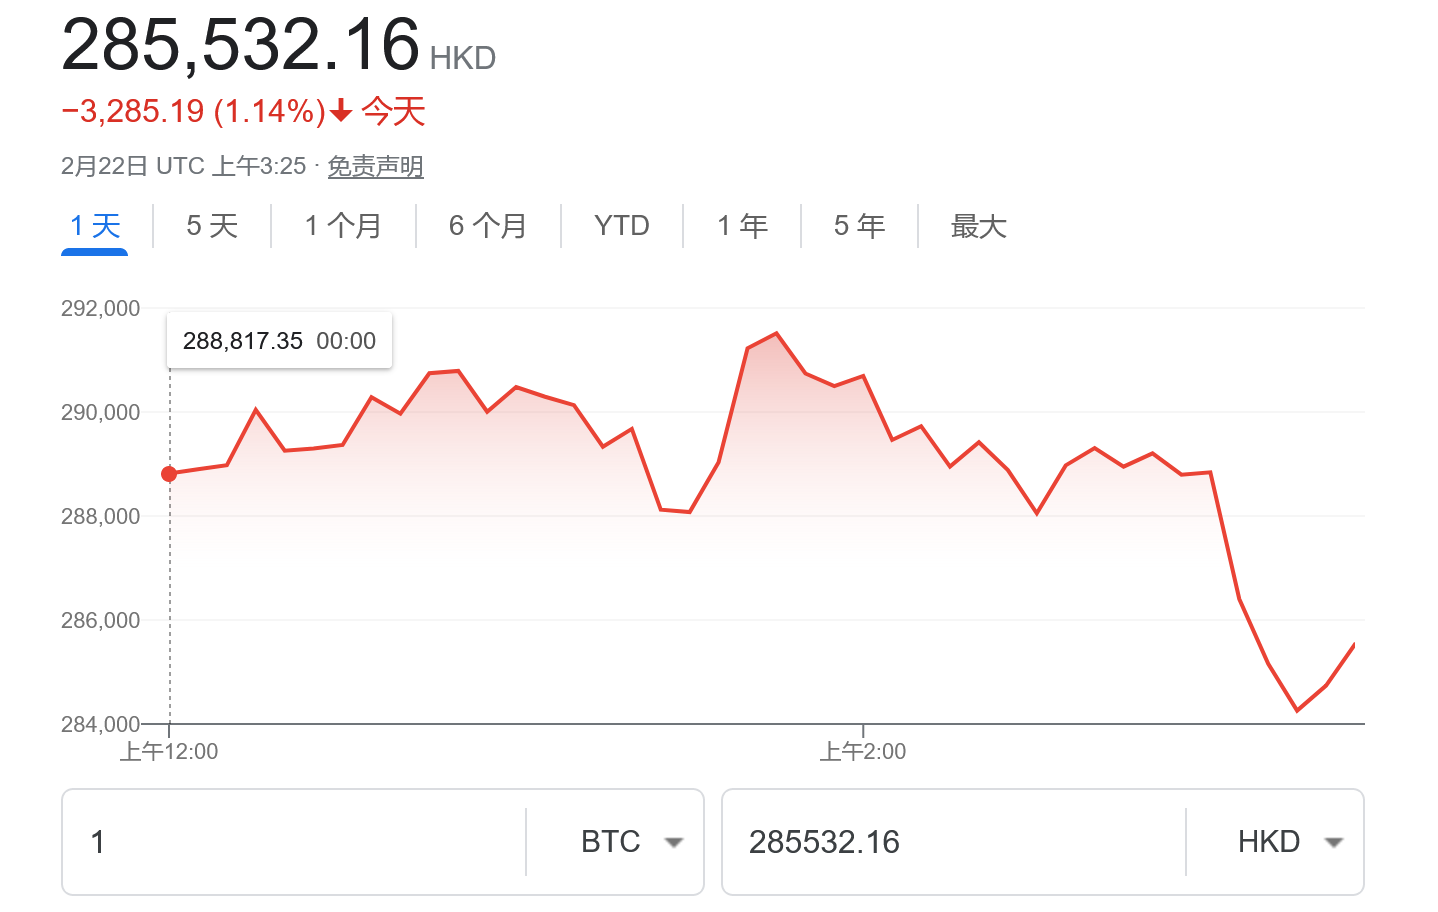Screen dimensions: 1438x912
Task: Select the YTD tab
Action: (x=622, y=226)
